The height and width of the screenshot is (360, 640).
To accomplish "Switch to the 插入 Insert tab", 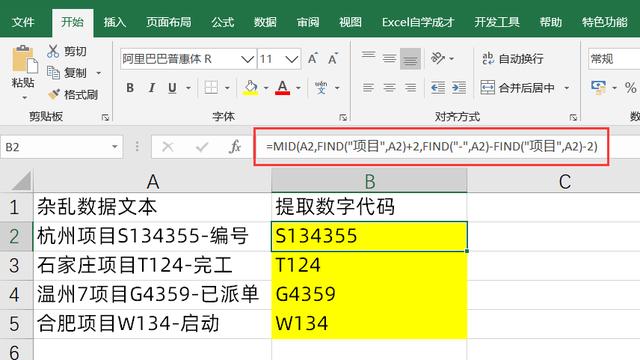I will (115, 22).
